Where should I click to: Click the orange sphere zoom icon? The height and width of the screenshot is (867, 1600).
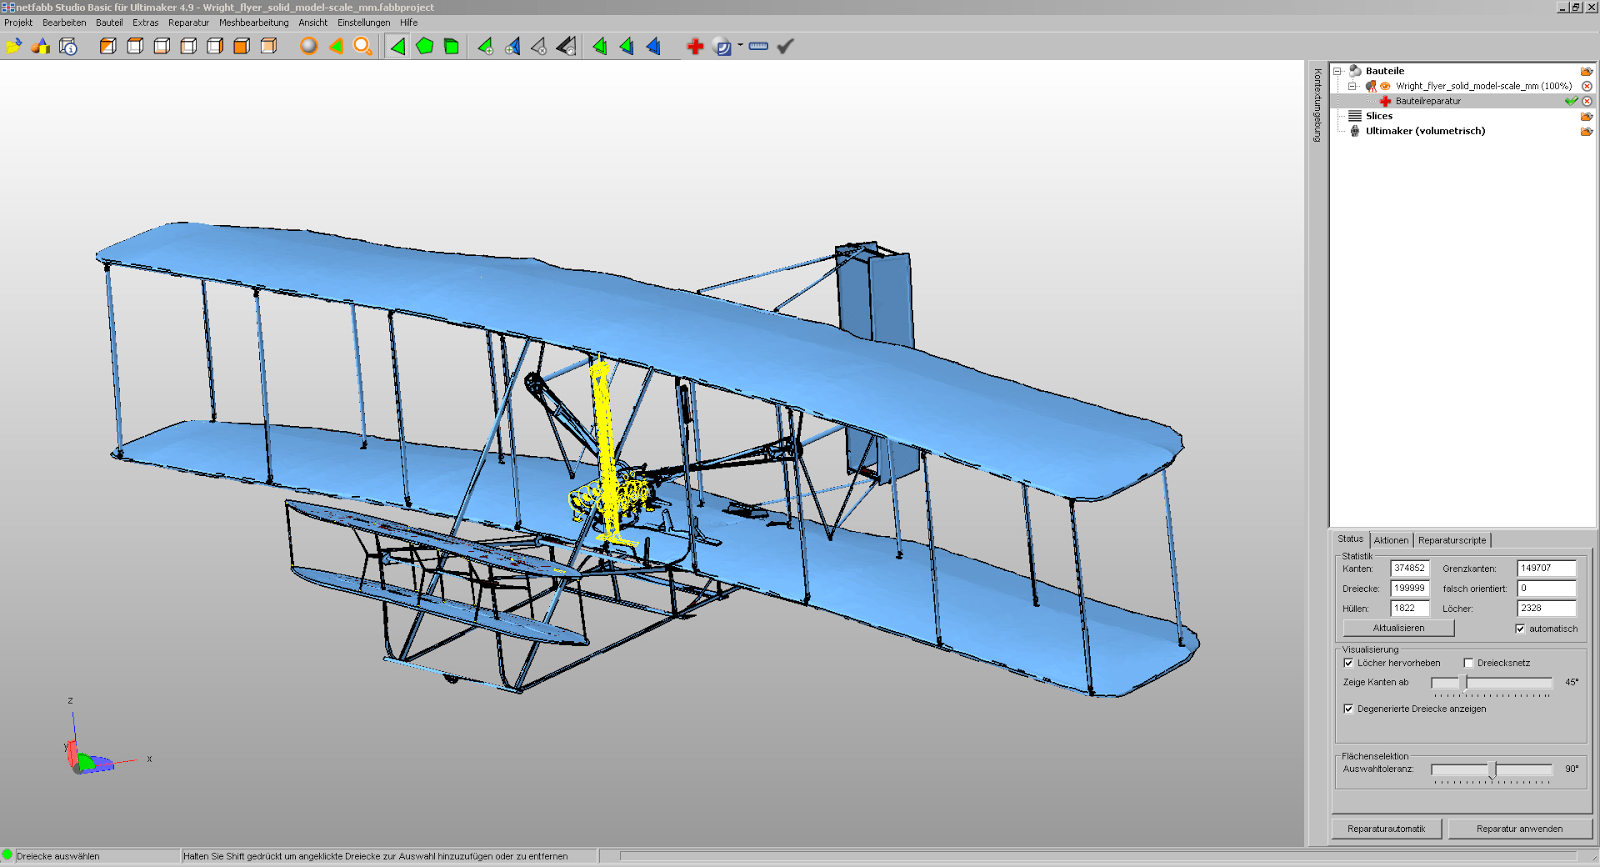click(309, 46)
